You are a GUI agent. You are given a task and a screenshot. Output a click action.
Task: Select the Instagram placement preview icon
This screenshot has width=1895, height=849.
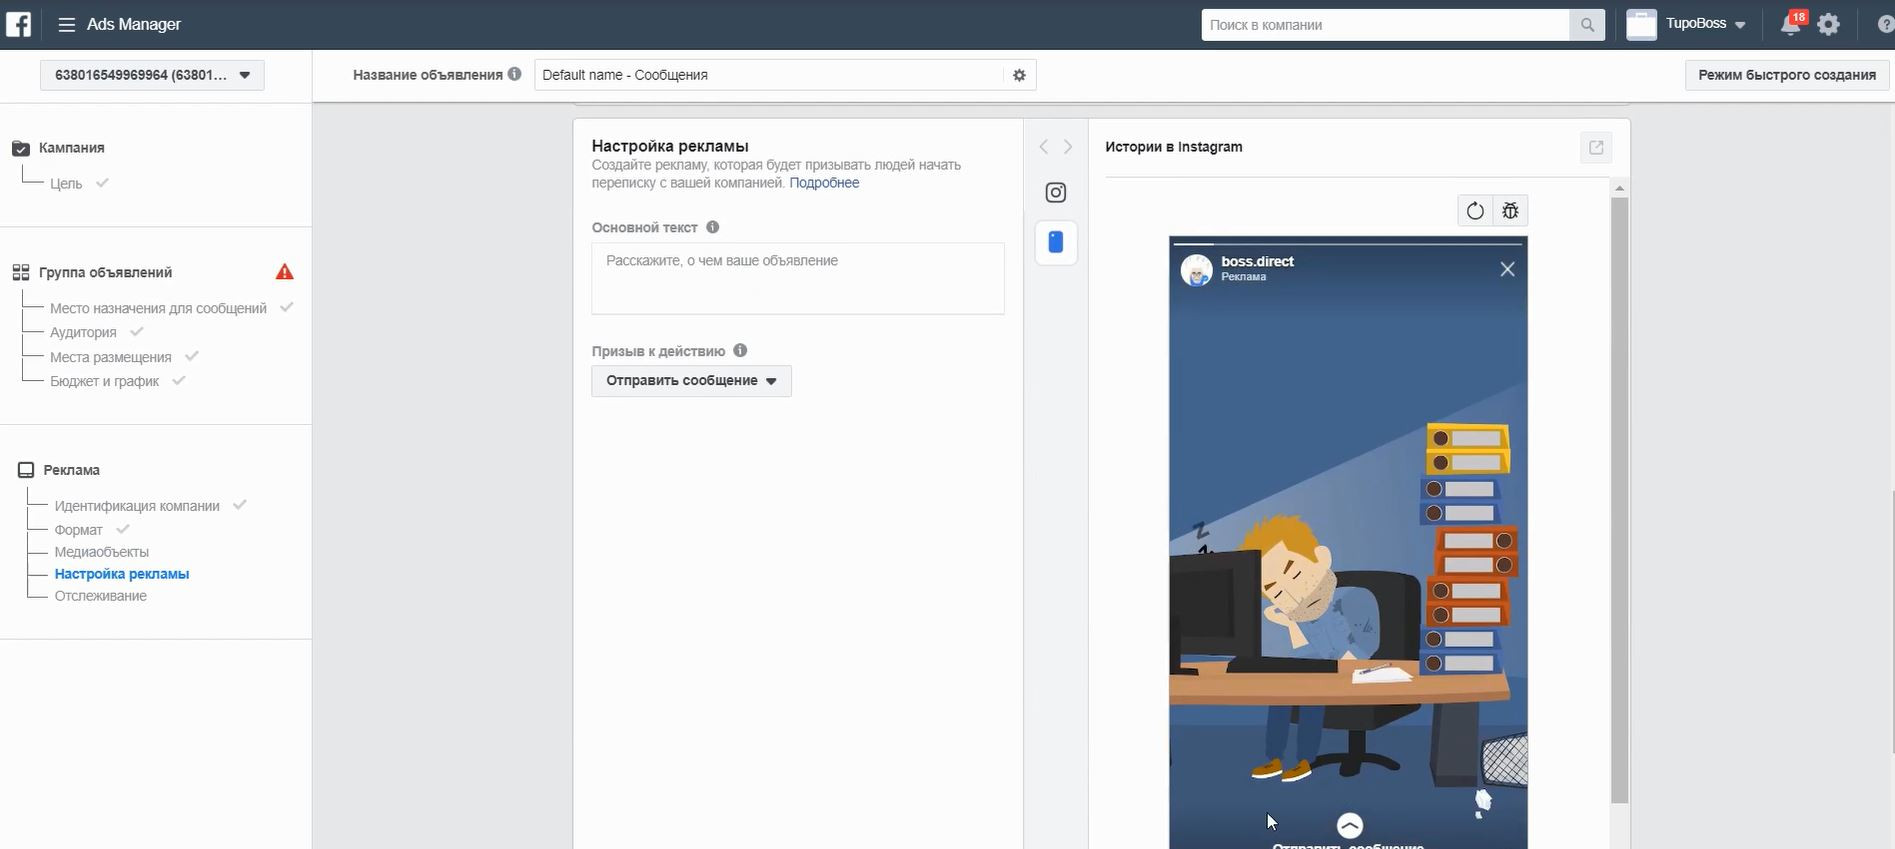(x=1055, y=193)
